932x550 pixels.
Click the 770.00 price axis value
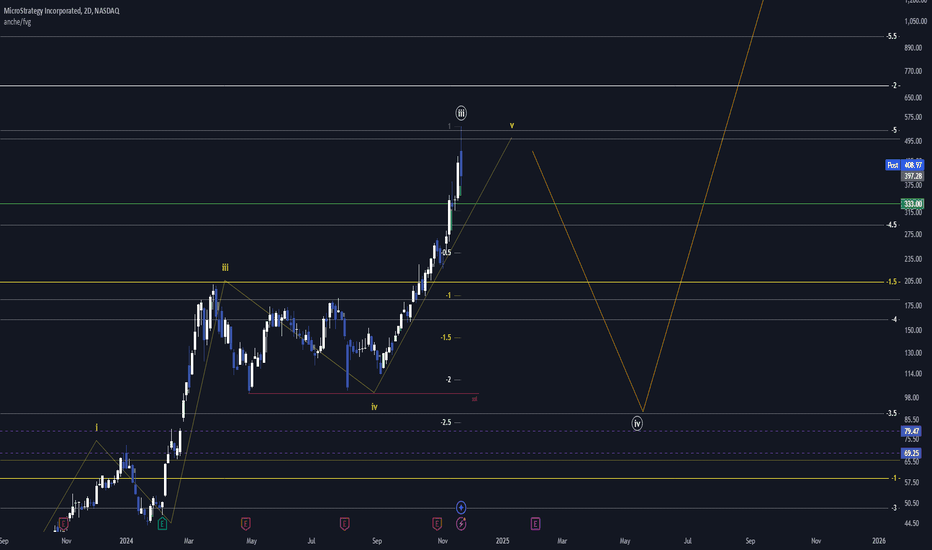point(913,71)
